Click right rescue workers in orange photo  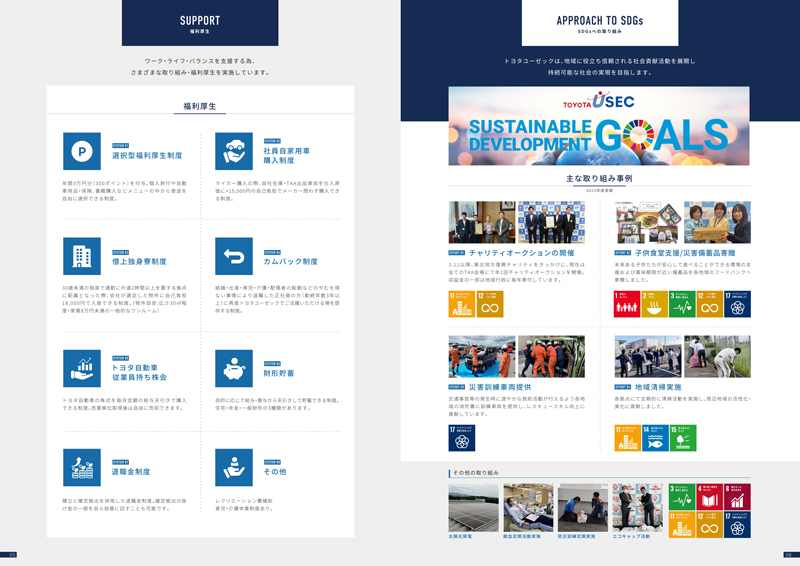pos(552,356)
